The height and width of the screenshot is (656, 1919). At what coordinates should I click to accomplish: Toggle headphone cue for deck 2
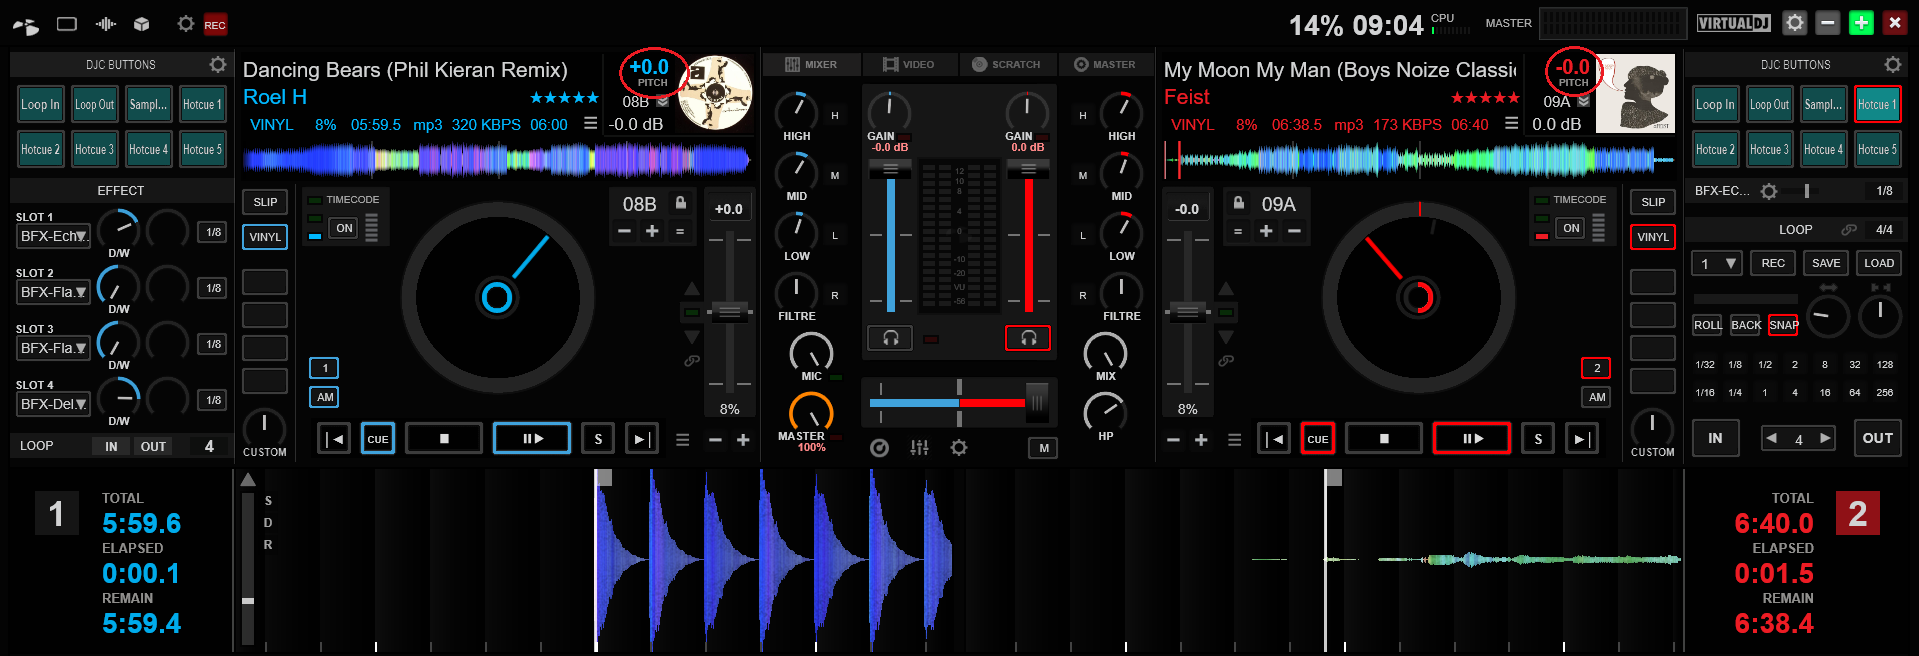click(x=1028, y=338)
